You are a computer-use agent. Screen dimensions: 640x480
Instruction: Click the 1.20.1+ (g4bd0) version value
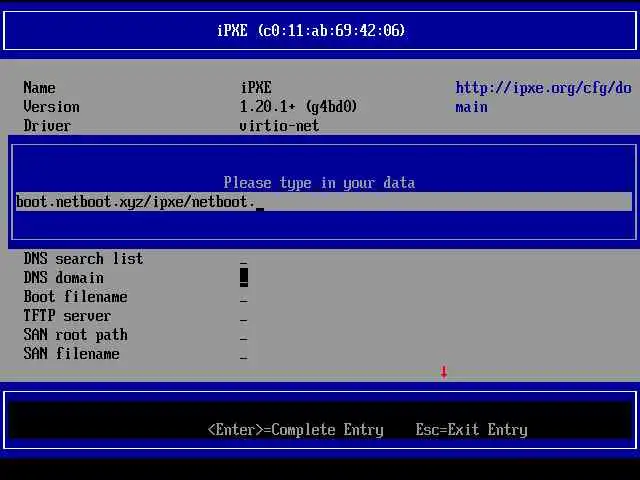click(x=298, y=107)
